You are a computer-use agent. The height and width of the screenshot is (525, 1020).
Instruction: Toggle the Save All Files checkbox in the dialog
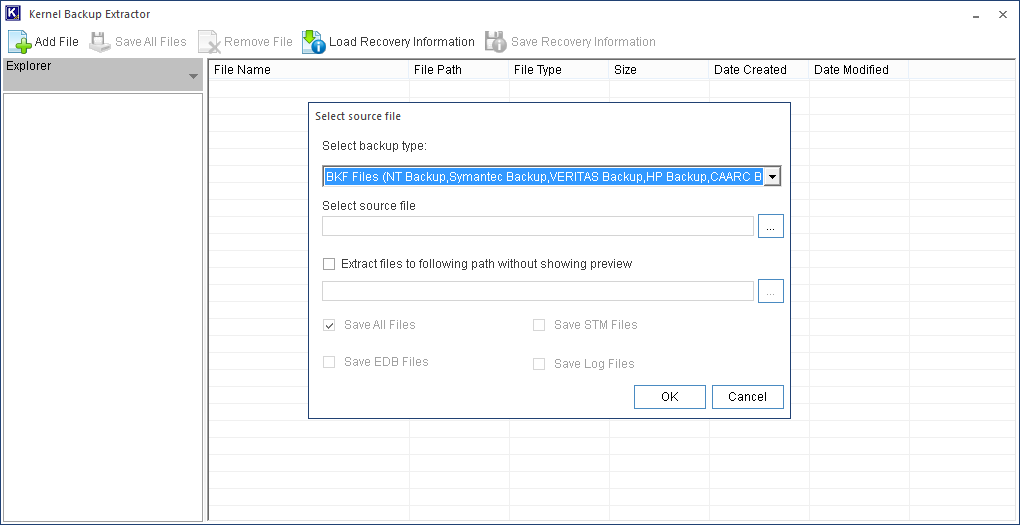click(329, 325)
